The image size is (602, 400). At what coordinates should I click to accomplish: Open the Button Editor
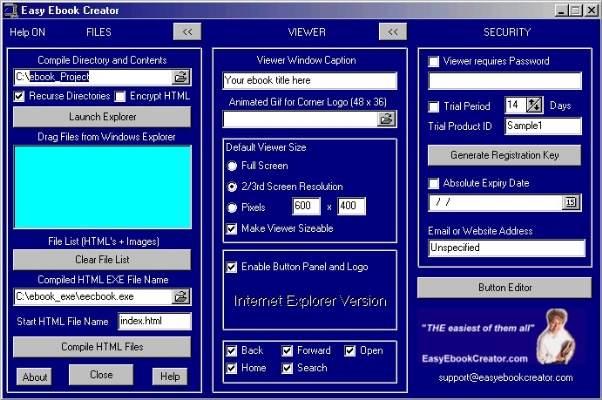click(504, 287)
